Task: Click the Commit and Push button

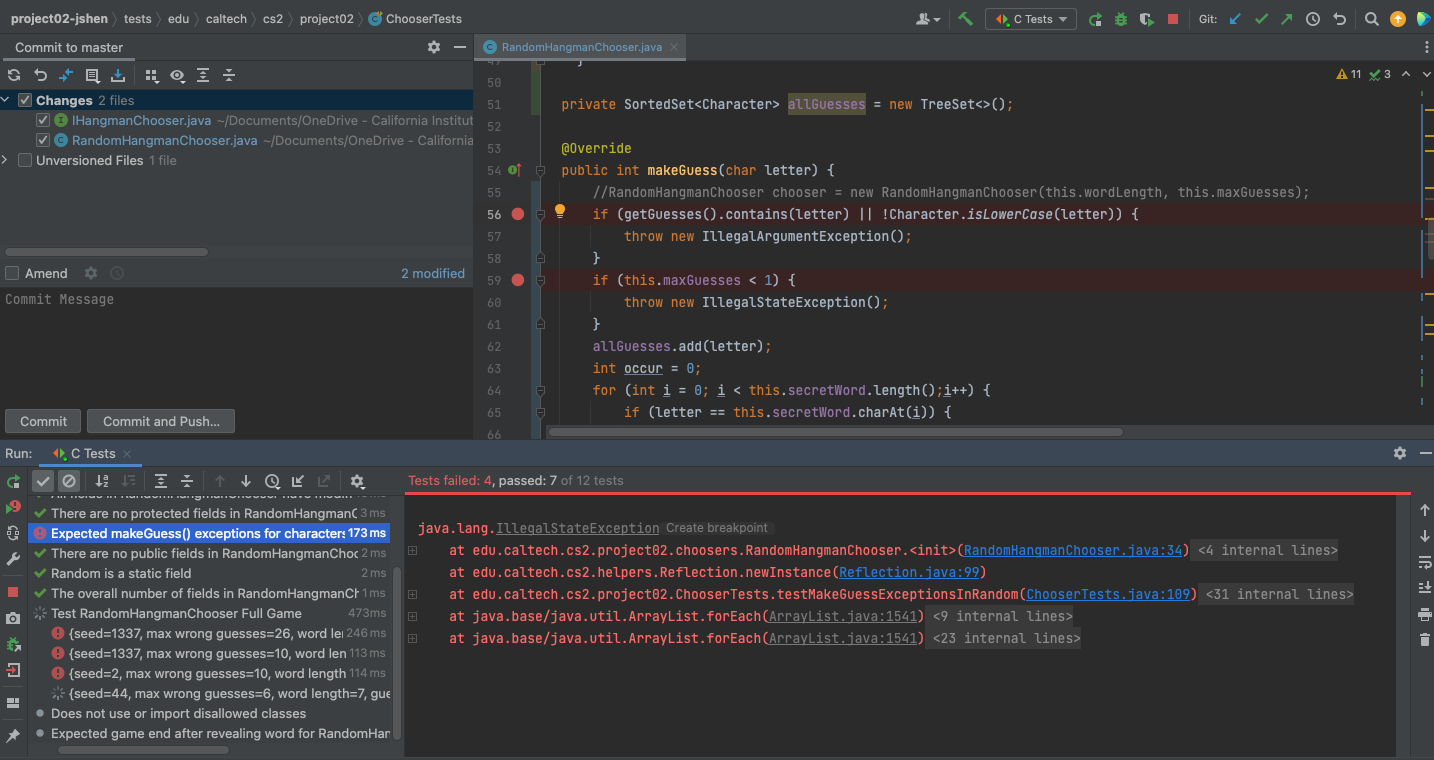Action: (x=161, y=421)
